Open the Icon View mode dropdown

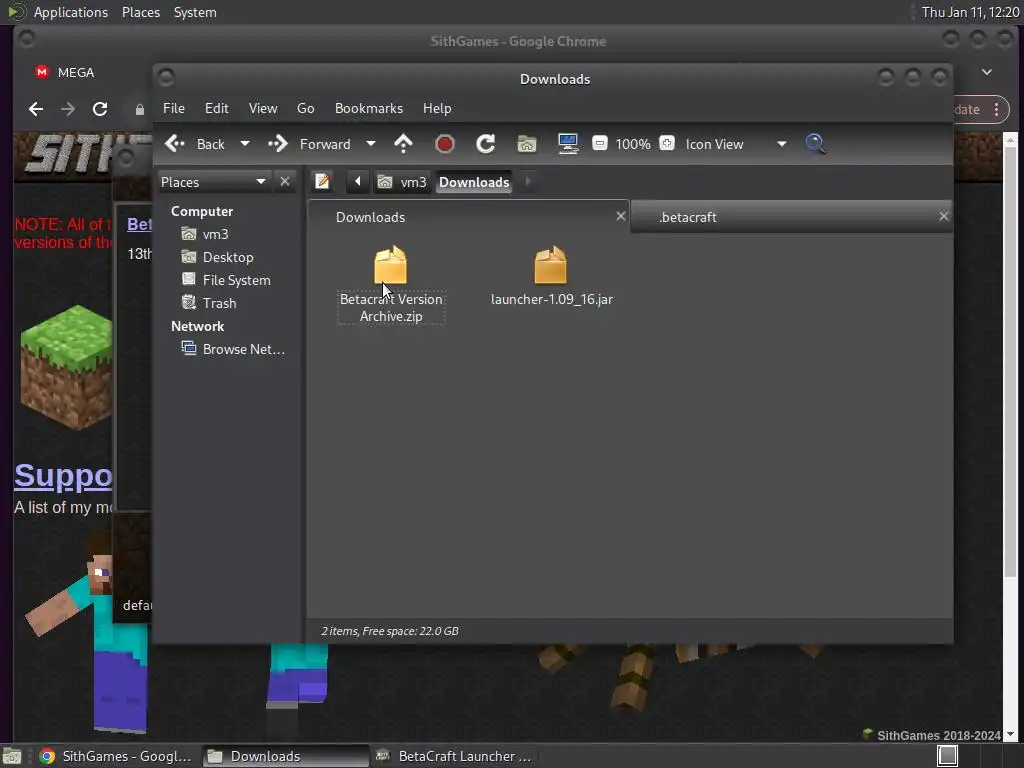coord(735,144)
